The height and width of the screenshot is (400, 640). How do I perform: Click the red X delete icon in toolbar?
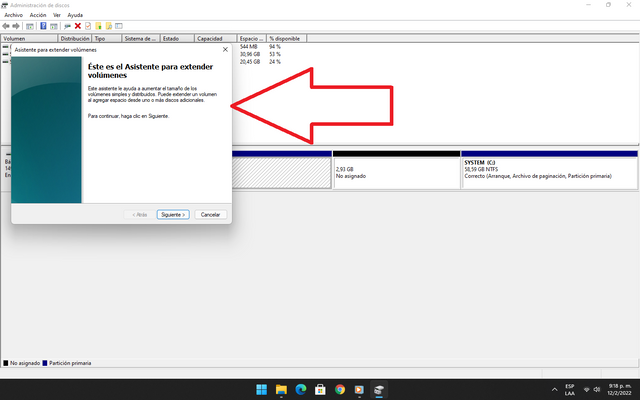click(78, 26)
